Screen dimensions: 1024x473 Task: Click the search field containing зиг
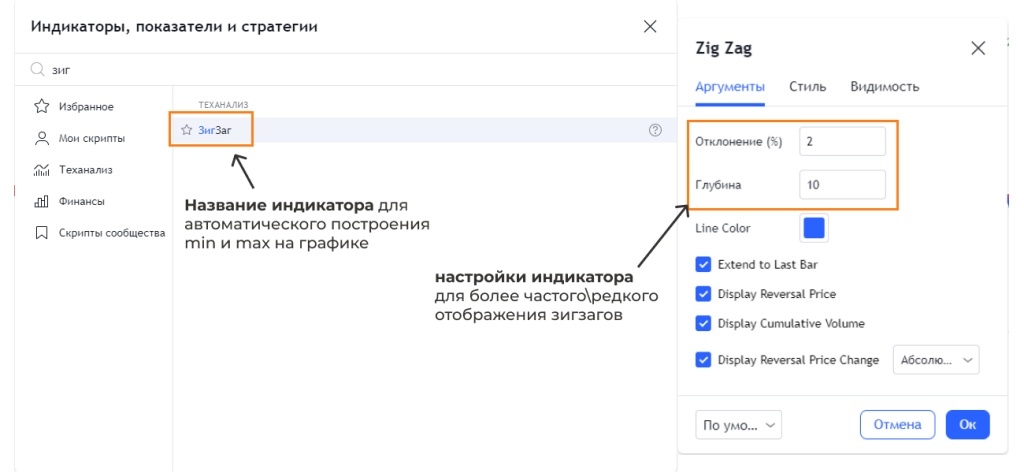point(346,69)
